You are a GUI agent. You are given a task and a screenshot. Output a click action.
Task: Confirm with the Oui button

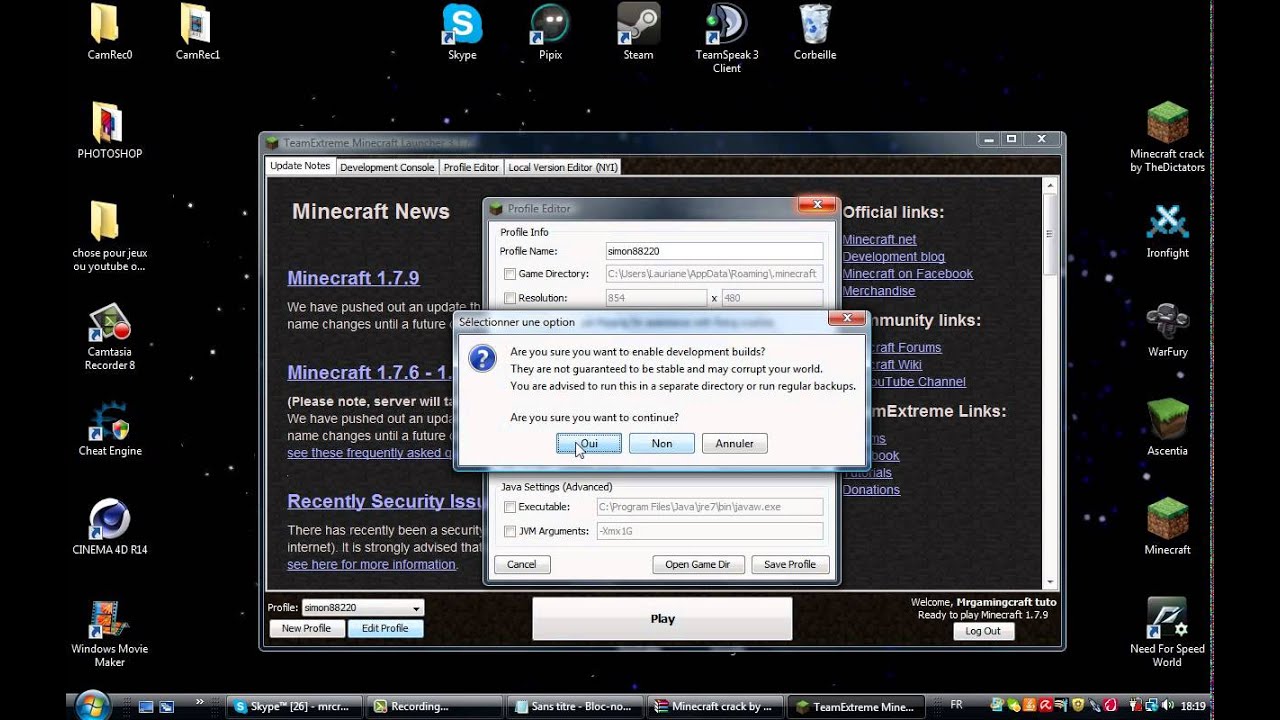pyautogui.click(x=589, y=443)
